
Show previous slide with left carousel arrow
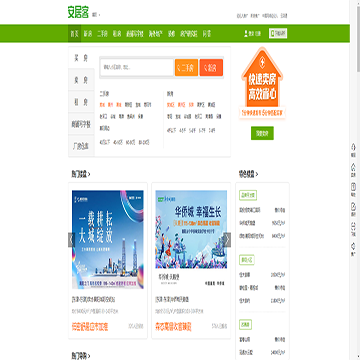coord(71,240)
